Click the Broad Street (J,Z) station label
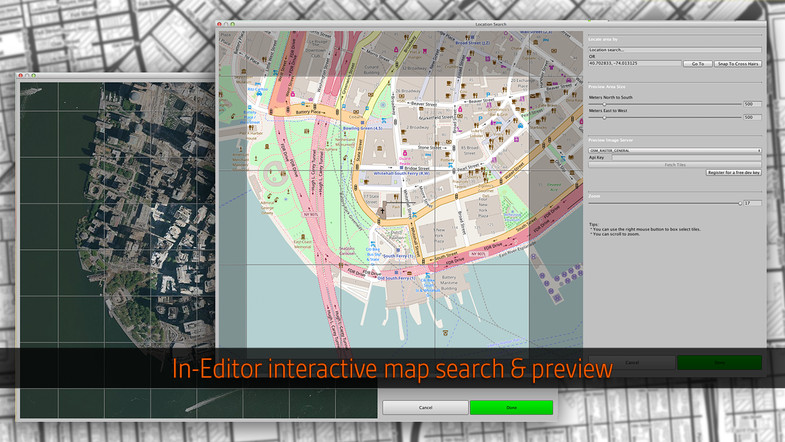Image resolution: width=785 pixels, height=442 pixels. 472,43
